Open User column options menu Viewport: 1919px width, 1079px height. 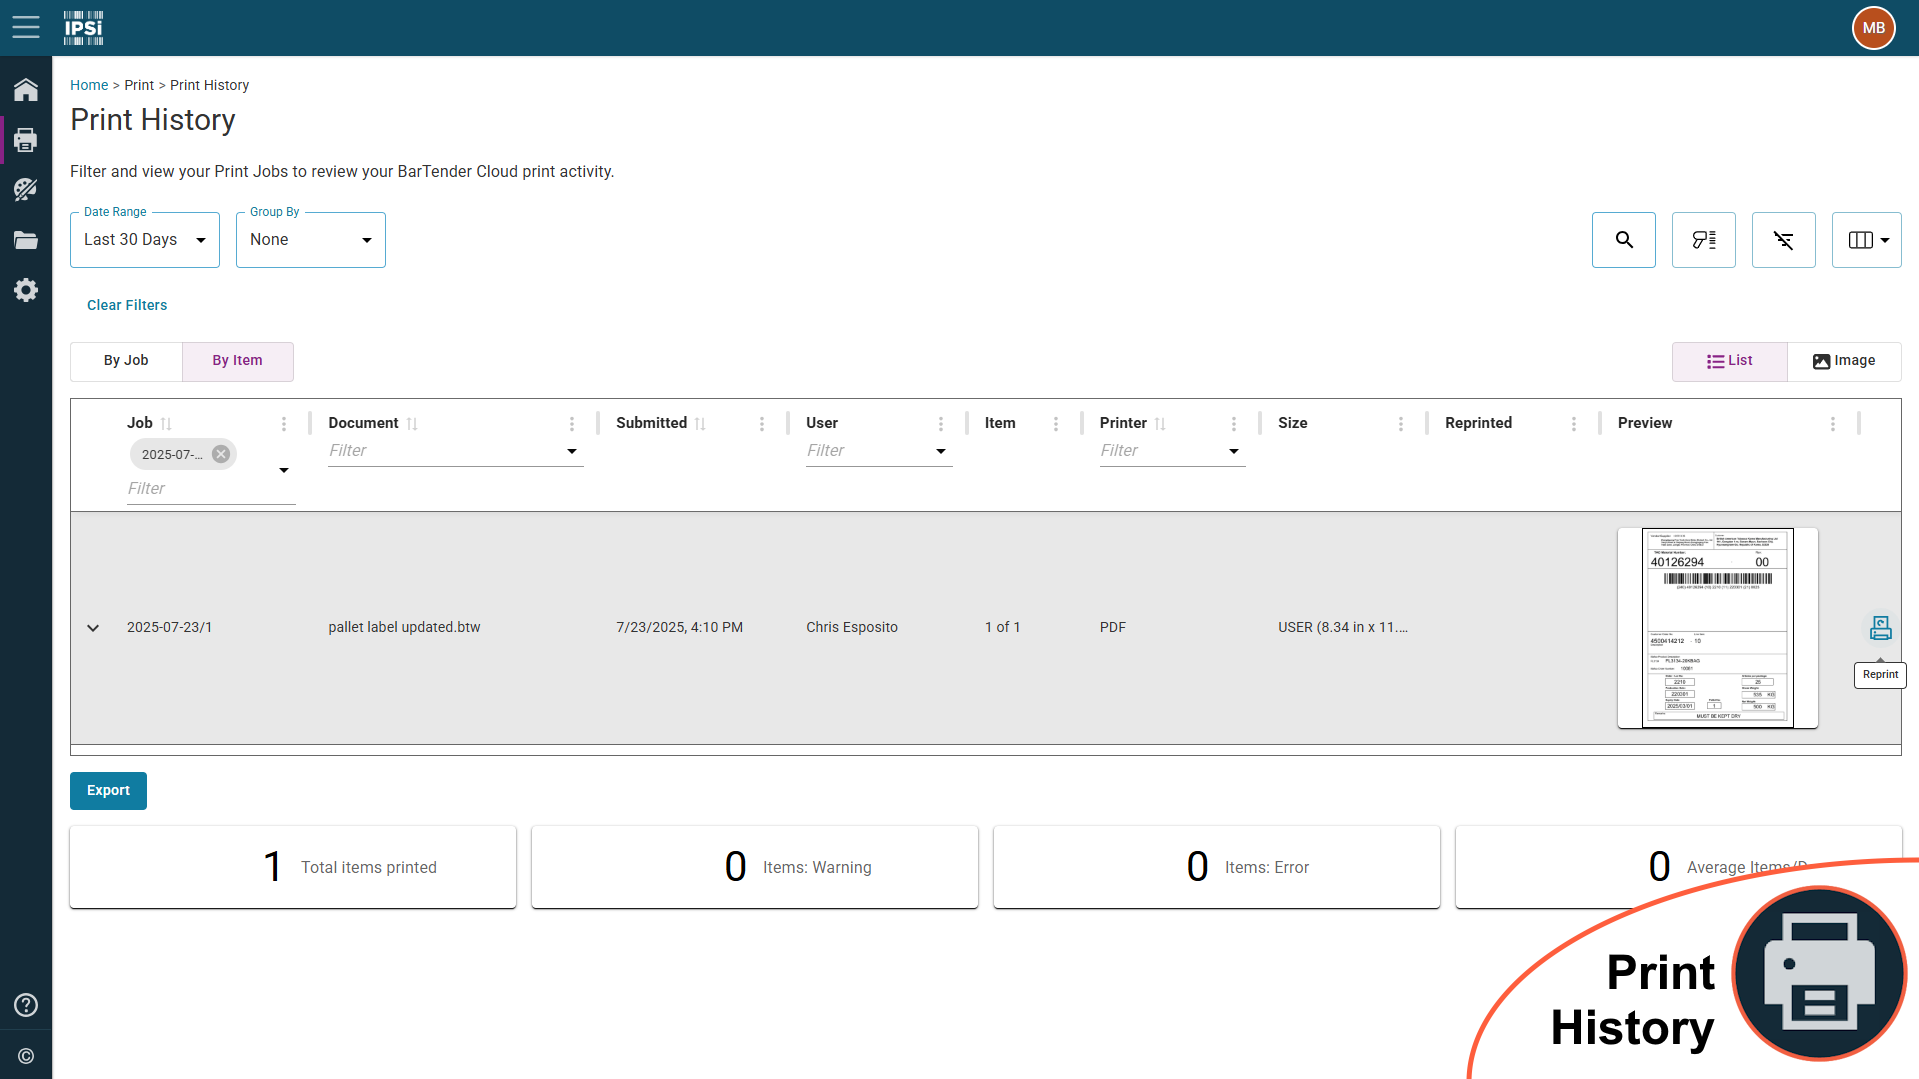click(941, 424)
